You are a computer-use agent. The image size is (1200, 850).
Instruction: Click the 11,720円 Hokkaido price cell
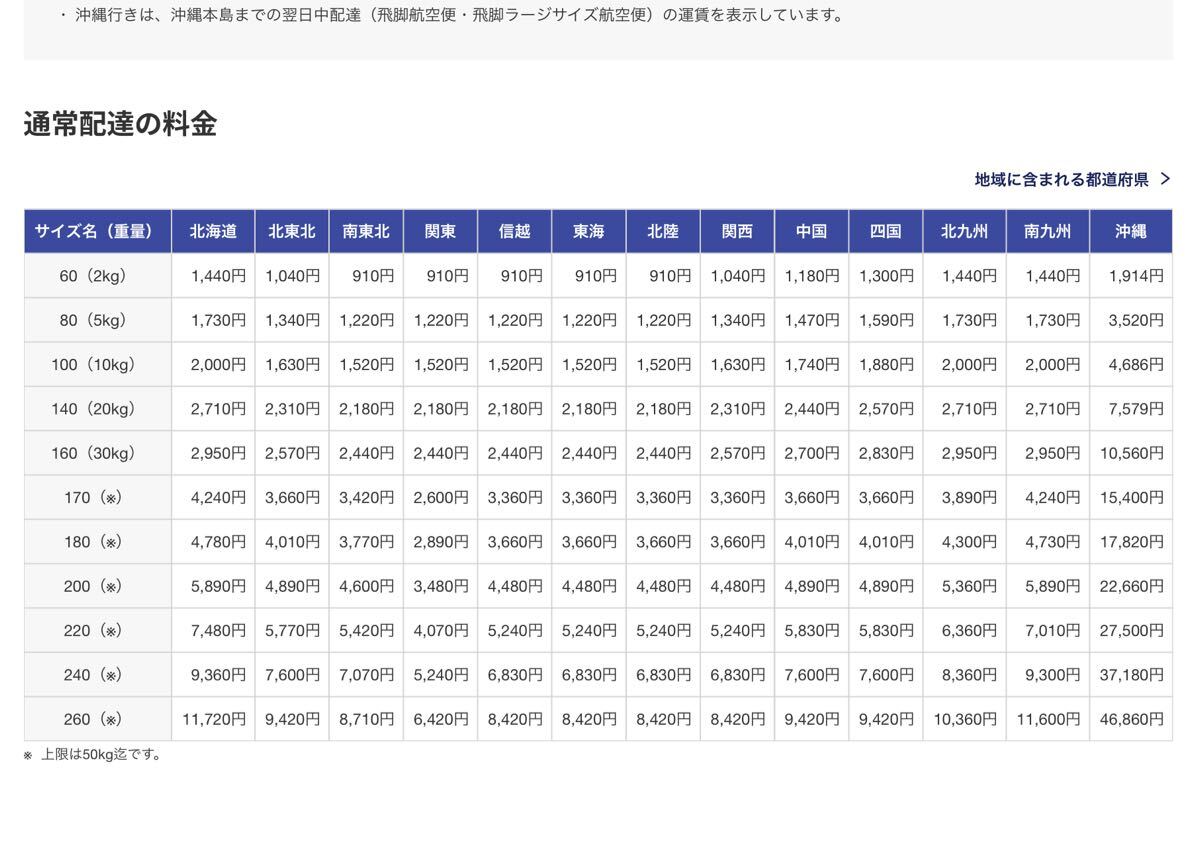(x=214, y=719)
